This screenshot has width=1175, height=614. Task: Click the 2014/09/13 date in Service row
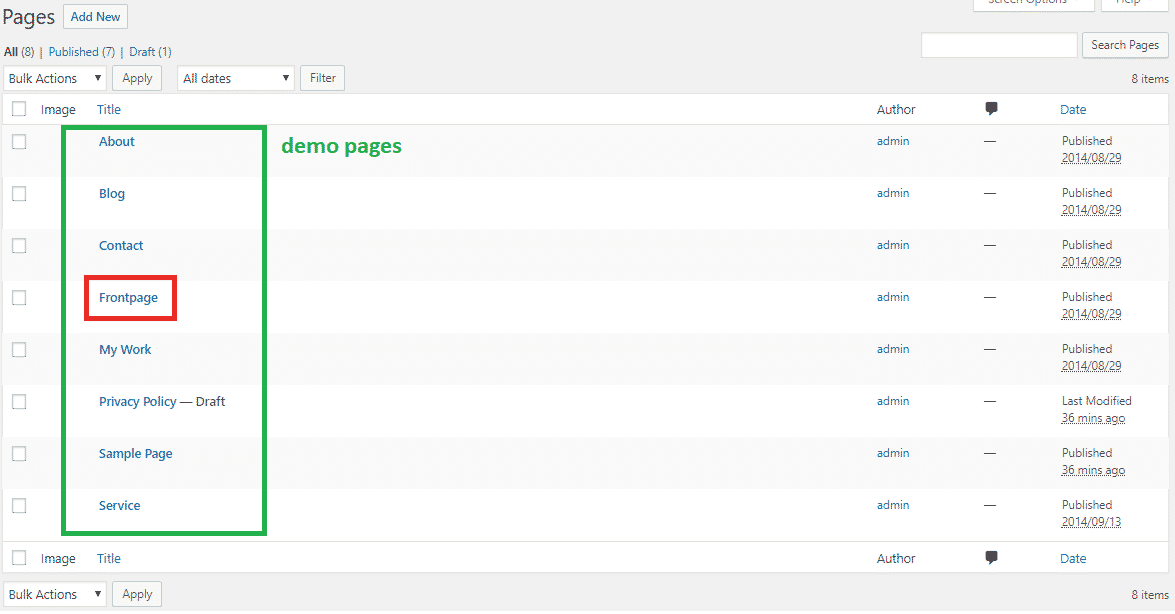coord(1091,522)
